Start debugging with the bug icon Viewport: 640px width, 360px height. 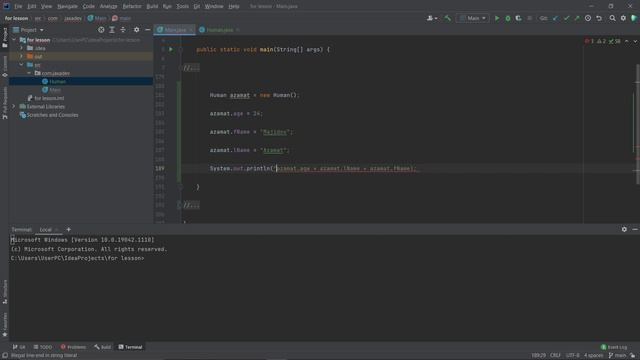[x=508, y=18]
